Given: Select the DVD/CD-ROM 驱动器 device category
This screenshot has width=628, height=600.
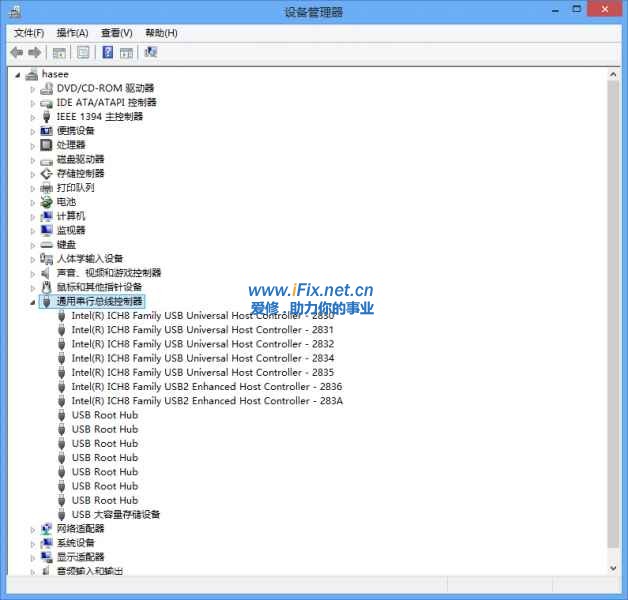Looking at the screenshot, I should click(105, 88).
